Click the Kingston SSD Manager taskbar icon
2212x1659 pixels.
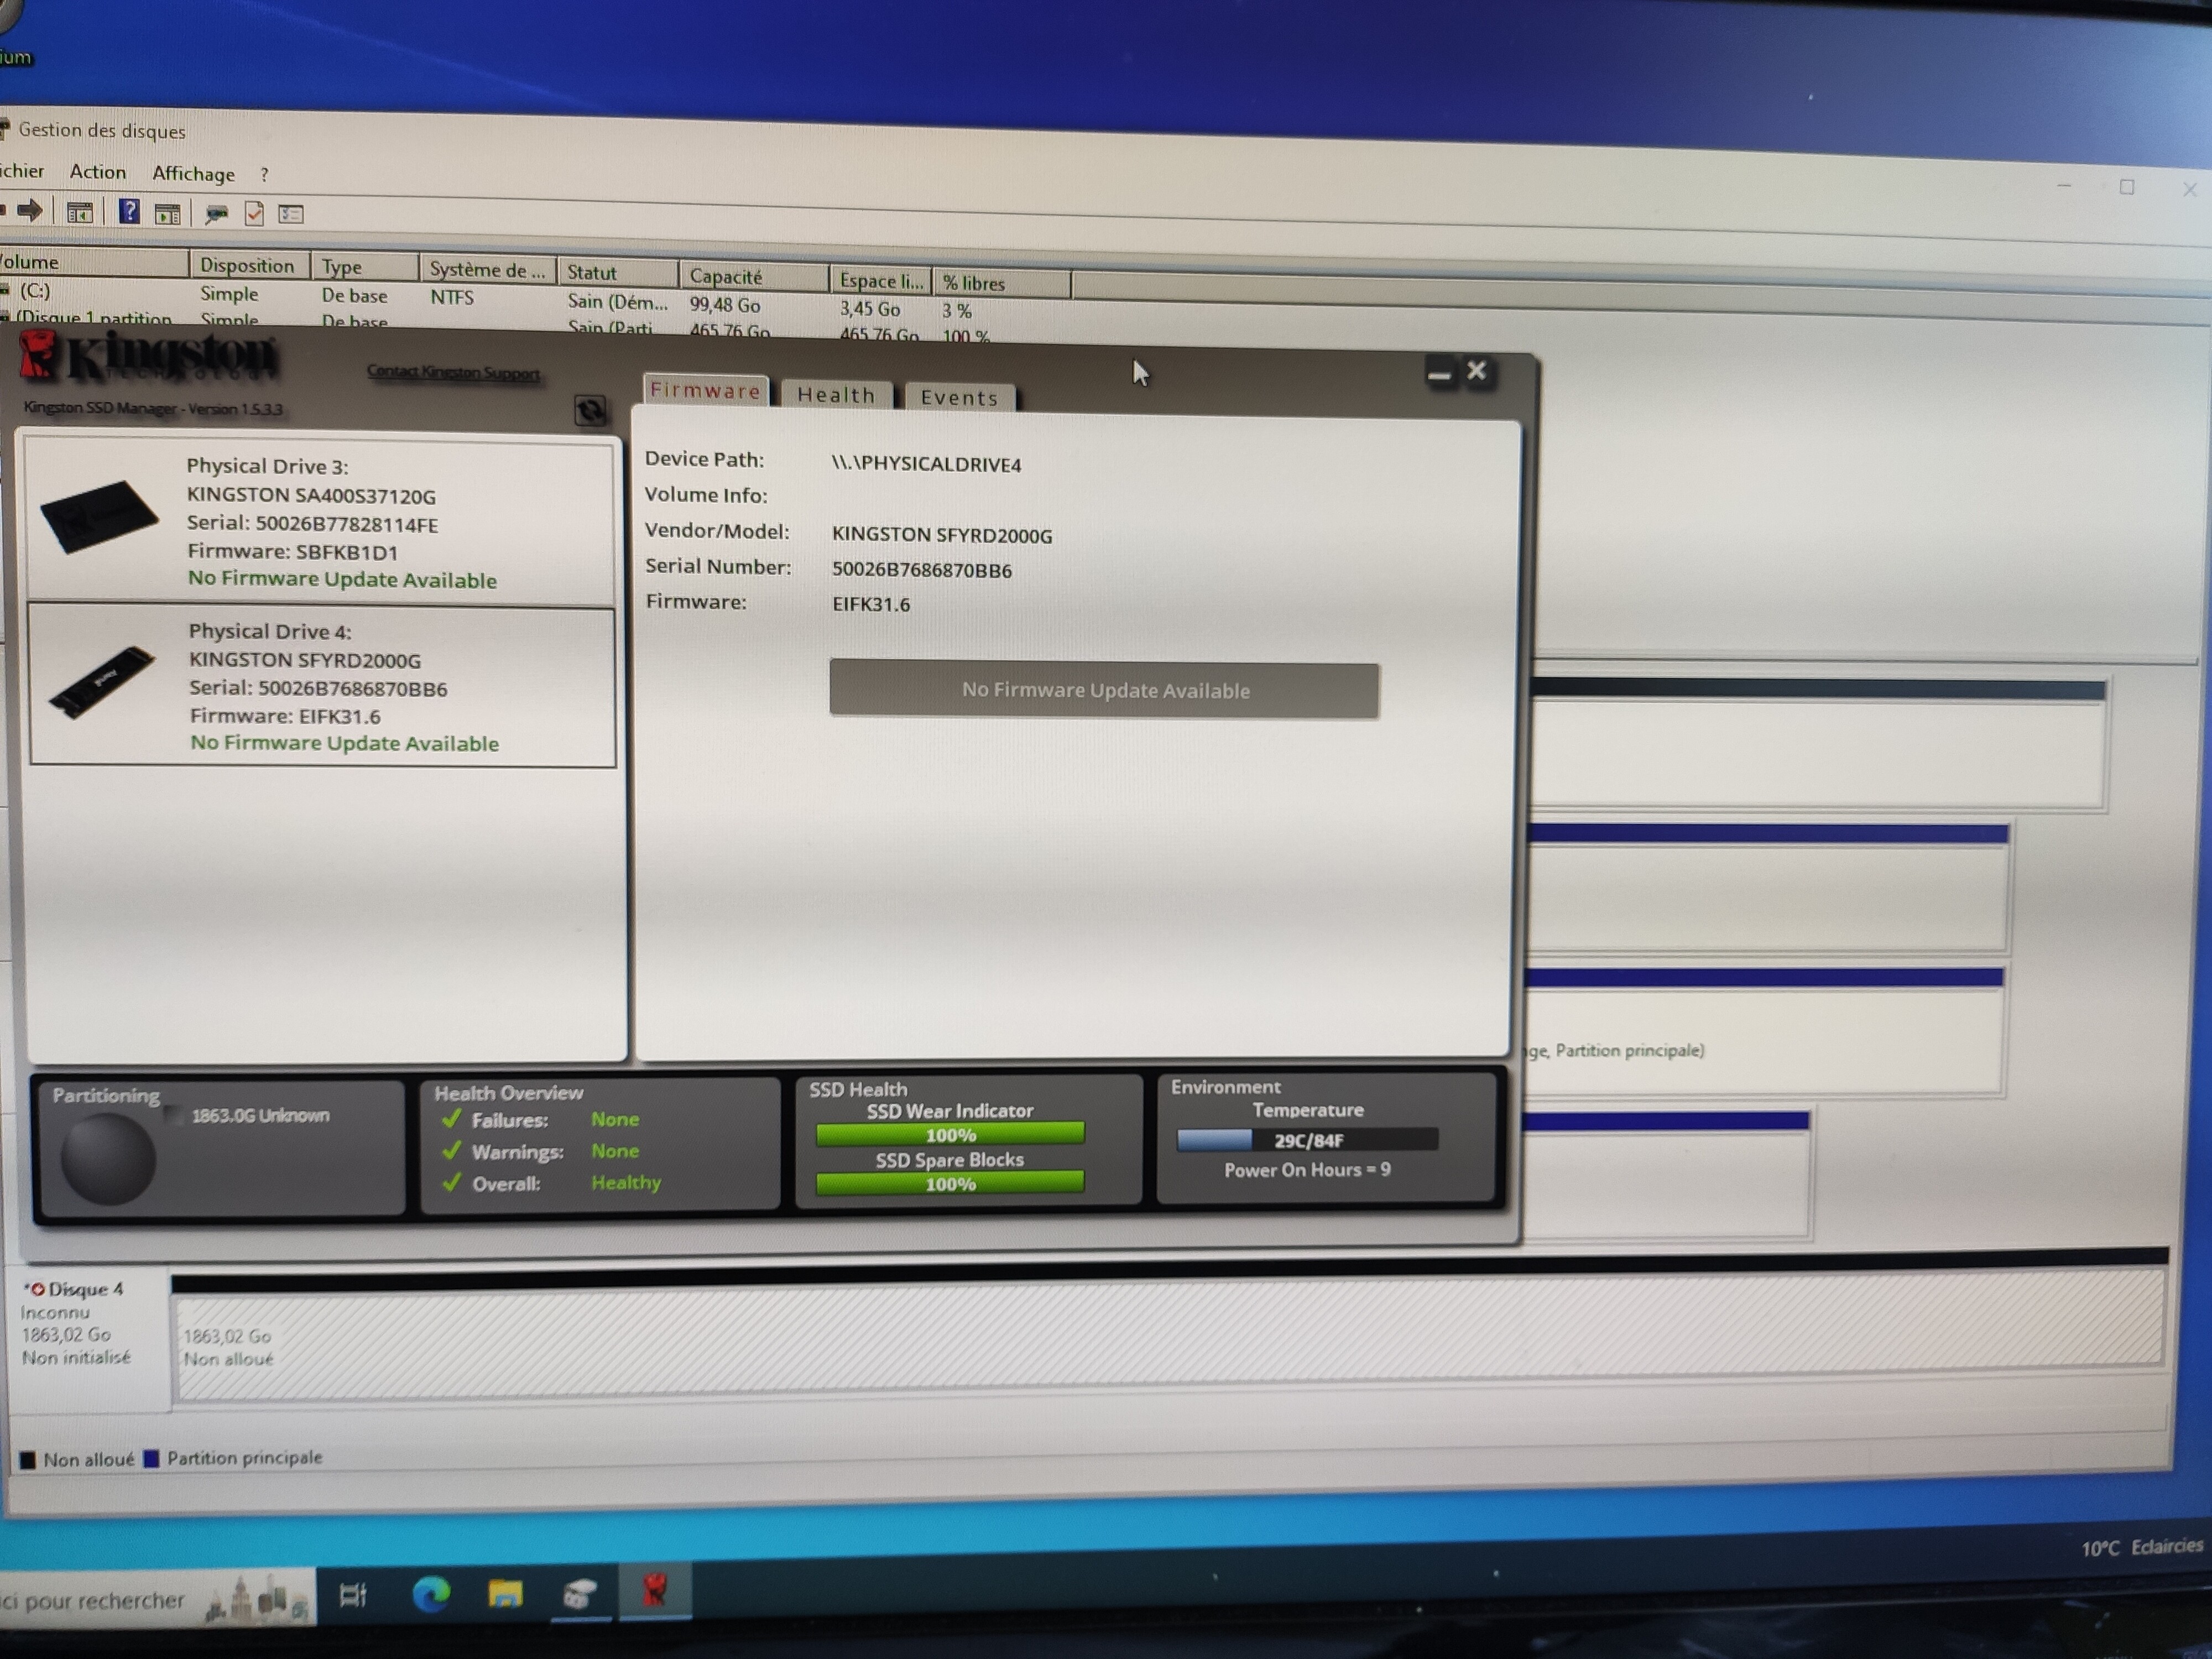(x=655, y=1590)
